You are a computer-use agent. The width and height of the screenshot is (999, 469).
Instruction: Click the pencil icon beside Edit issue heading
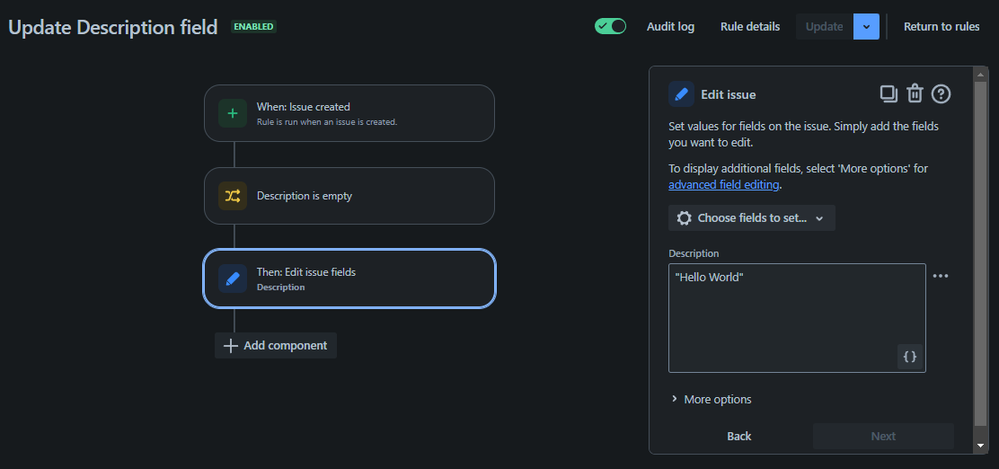pyautogui.click(x=681, y=94)
